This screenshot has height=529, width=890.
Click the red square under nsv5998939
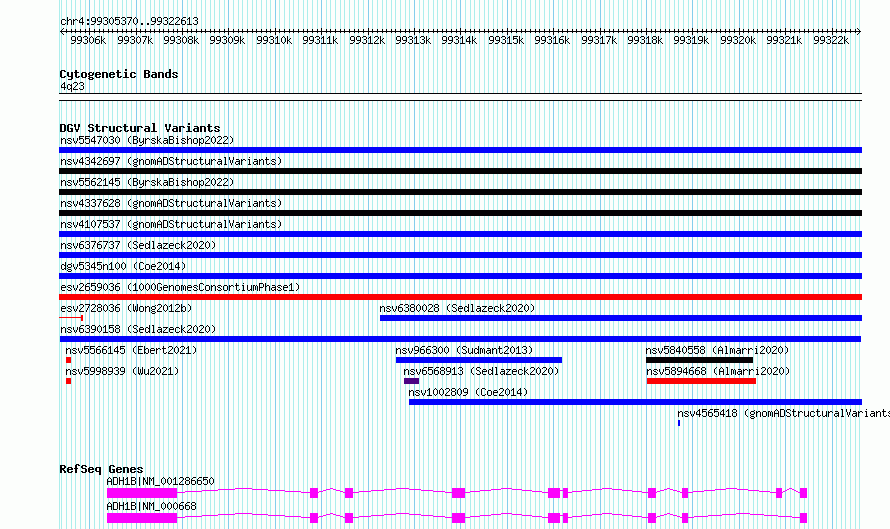coord(69,381)
